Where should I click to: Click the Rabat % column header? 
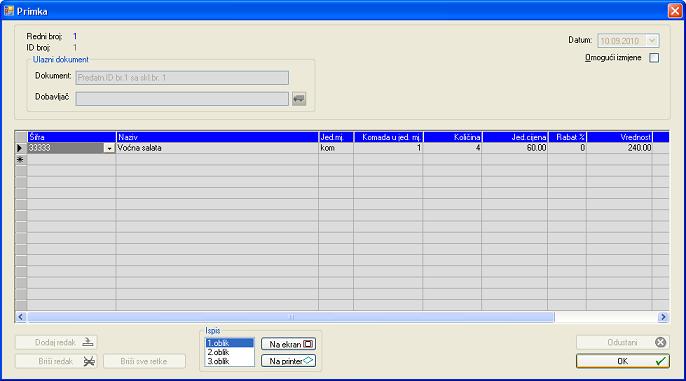coord(567,137)
